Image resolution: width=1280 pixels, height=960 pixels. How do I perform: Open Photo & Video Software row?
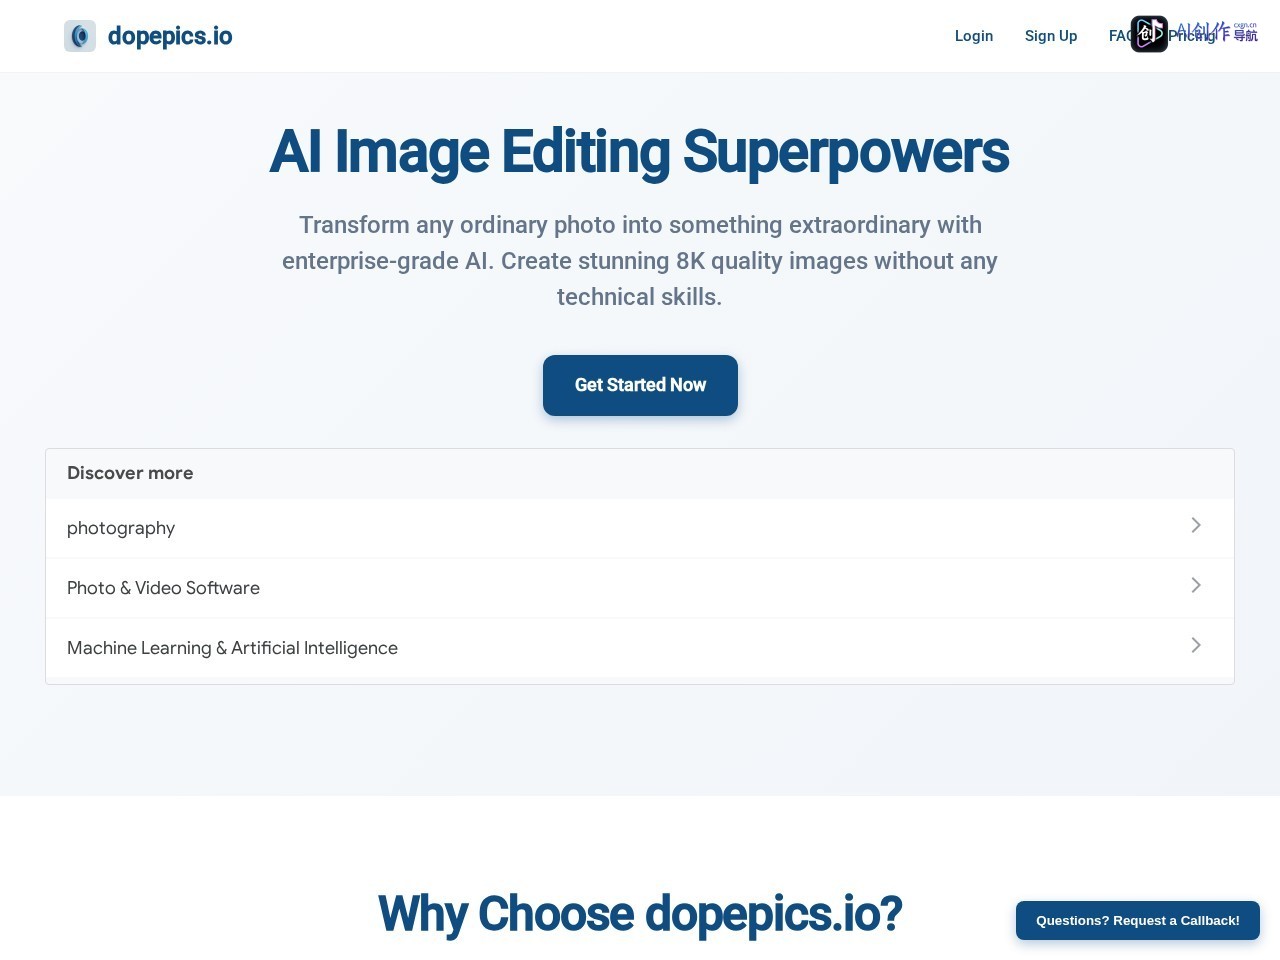click(640, 588)
